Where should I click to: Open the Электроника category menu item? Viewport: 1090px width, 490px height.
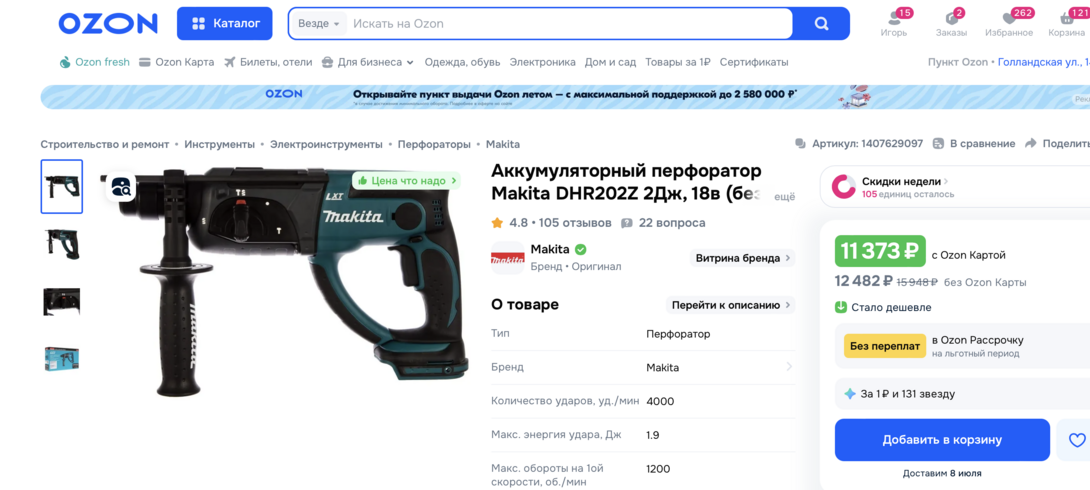click(x=542, y=62)
